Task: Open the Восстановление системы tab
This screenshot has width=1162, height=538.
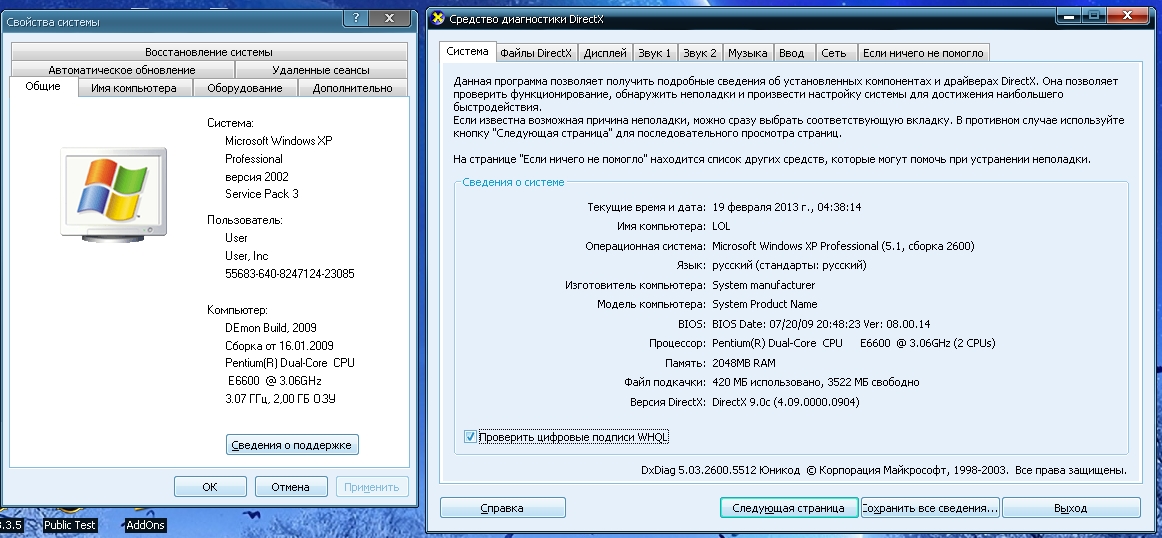Action: 209,52
